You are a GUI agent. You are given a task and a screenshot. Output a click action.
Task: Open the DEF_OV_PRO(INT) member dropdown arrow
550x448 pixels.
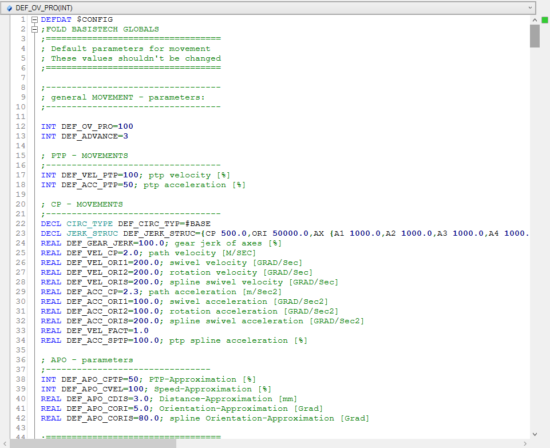point(530,8)
